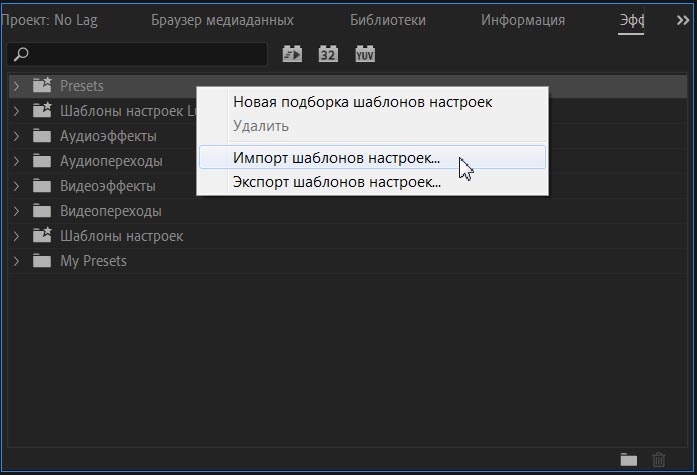697x475 pixels.
Task: Expand the Presets folder
Action: [16, 86]
